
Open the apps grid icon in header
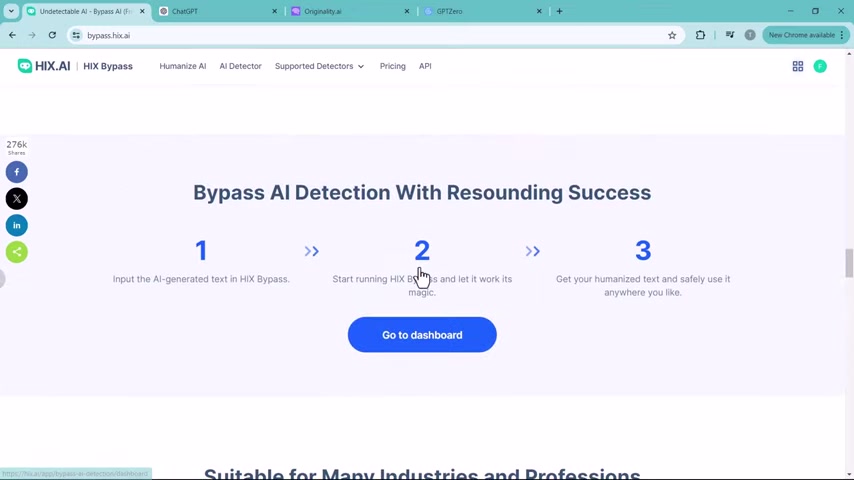(798, 66)
